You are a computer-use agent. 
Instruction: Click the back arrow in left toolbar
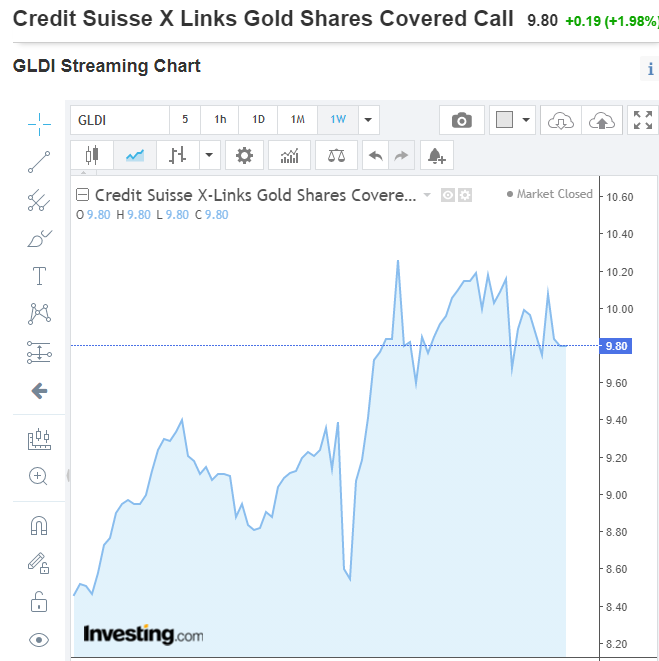[39, 391]
